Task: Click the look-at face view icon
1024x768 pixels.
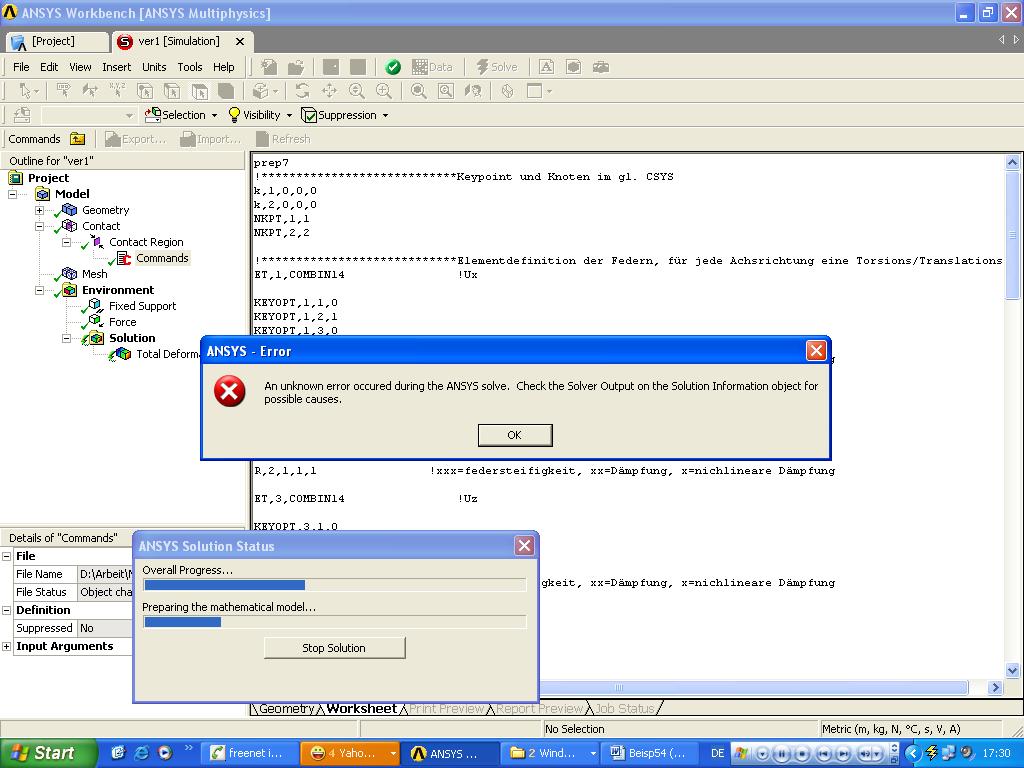Action: [x=473, y=91]
